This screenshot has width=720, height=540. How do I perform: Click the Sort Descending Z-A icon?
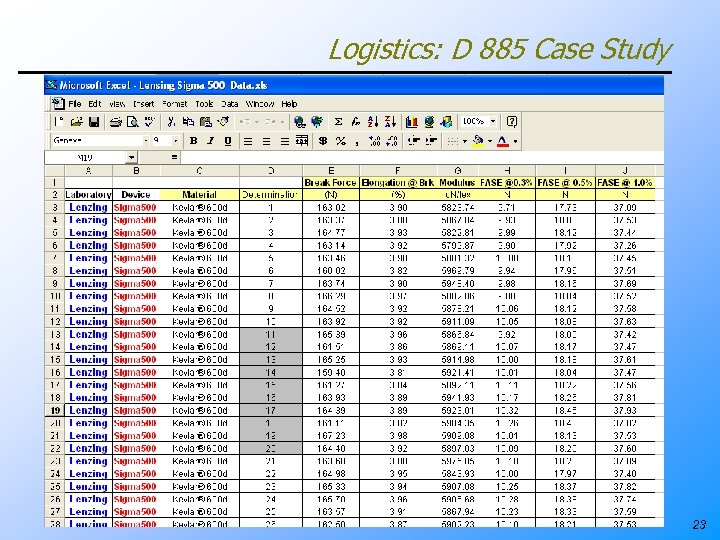coord(390,122)
